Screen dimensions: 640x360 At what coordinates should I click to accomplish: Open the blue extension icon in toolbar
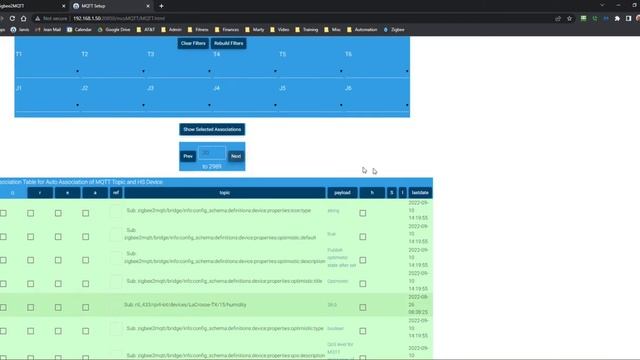click(x=606, y=18)
